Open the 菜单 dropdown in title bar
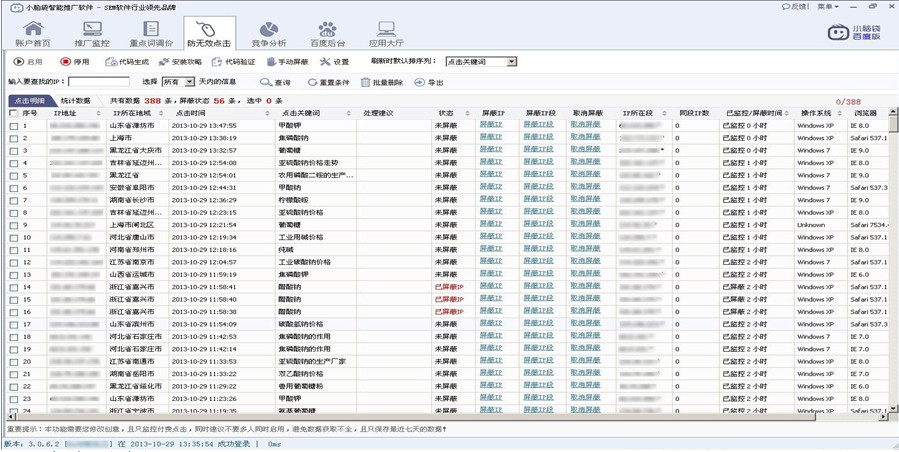The width and height of the screenshot is (899, 452). tap(826, 6)
